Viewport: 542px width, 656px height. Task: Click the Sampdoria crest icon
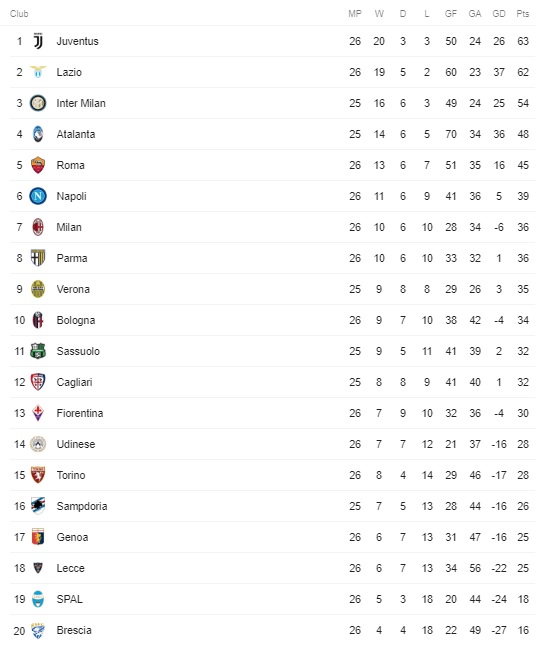[x=38, y=506]
